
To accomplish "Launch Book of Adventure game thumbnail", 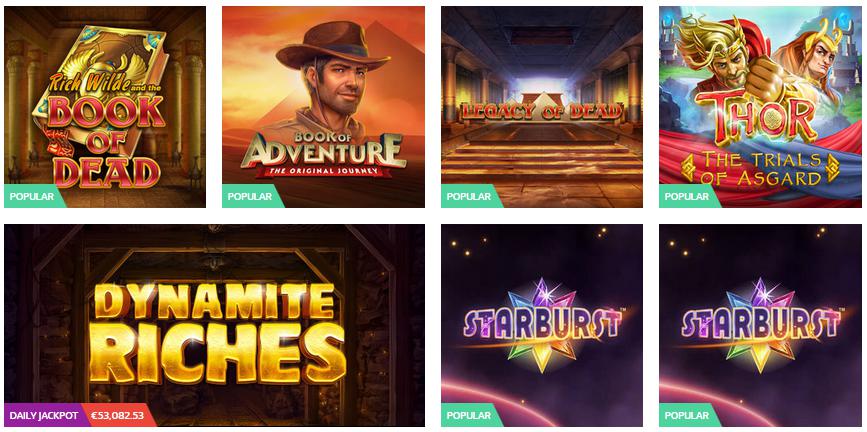I will point(323,107).
